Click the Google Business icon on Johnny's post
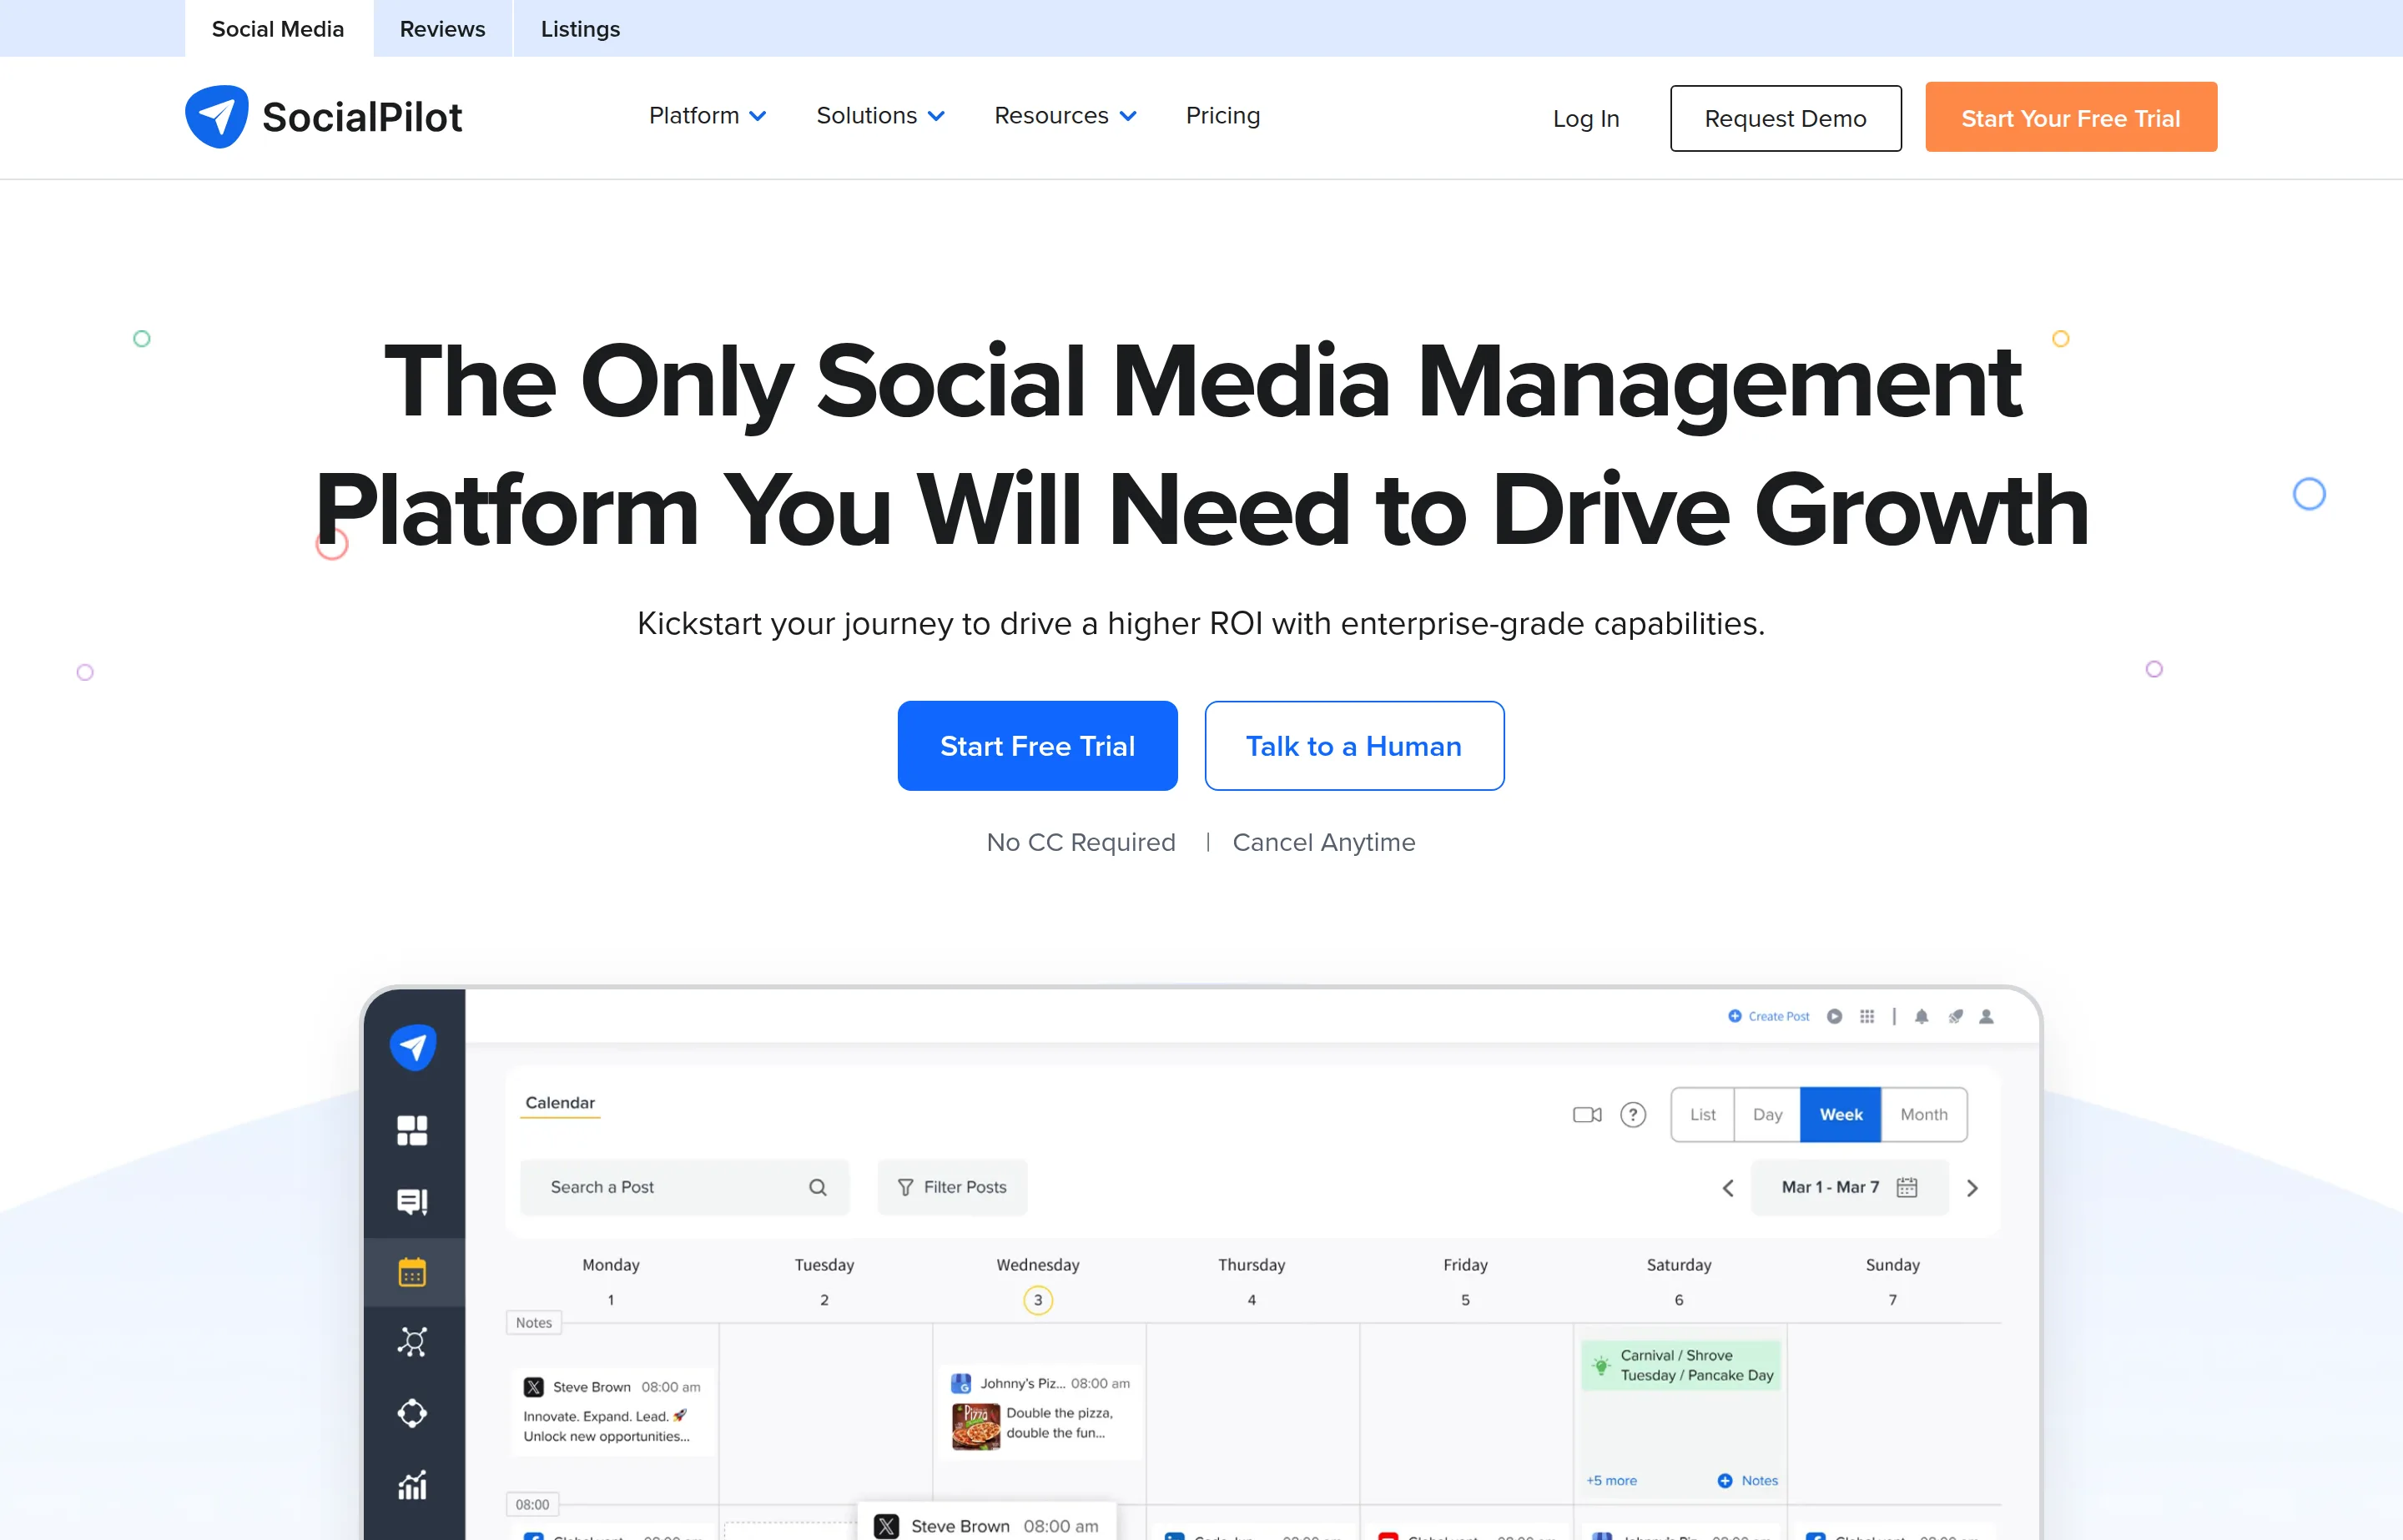 coord(961,1383)
